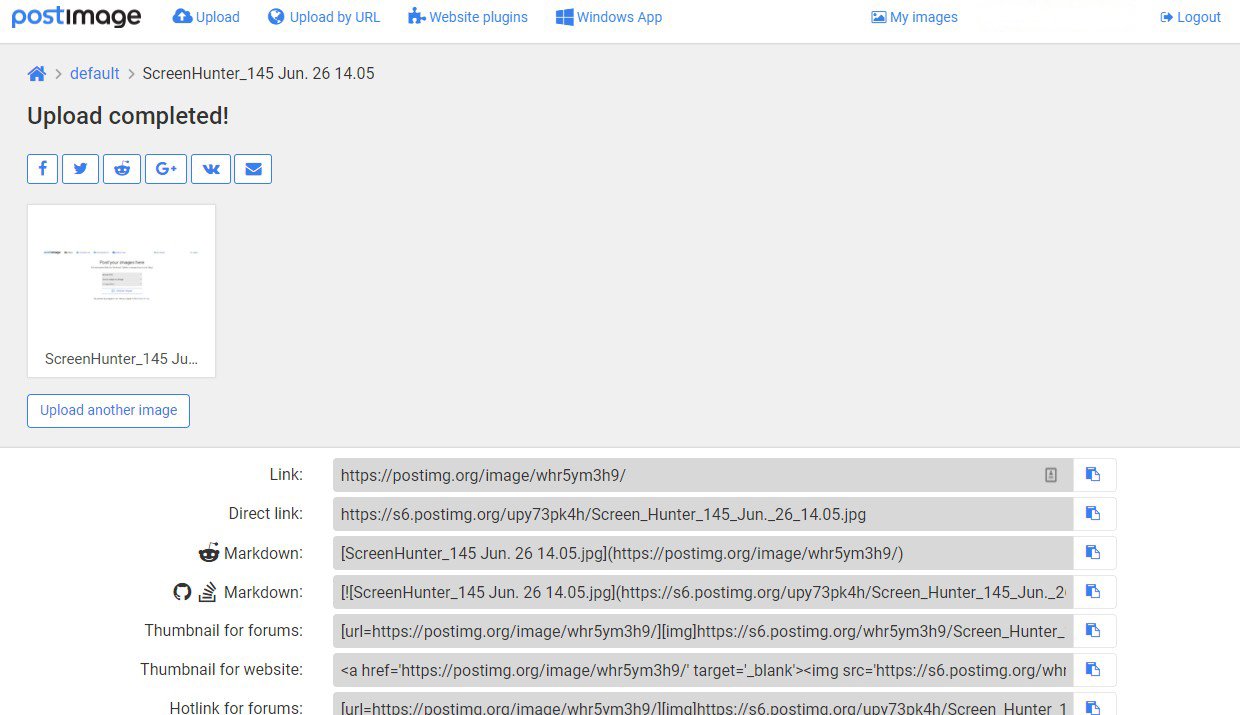Click the Upload completed! heading

[128, 116]
